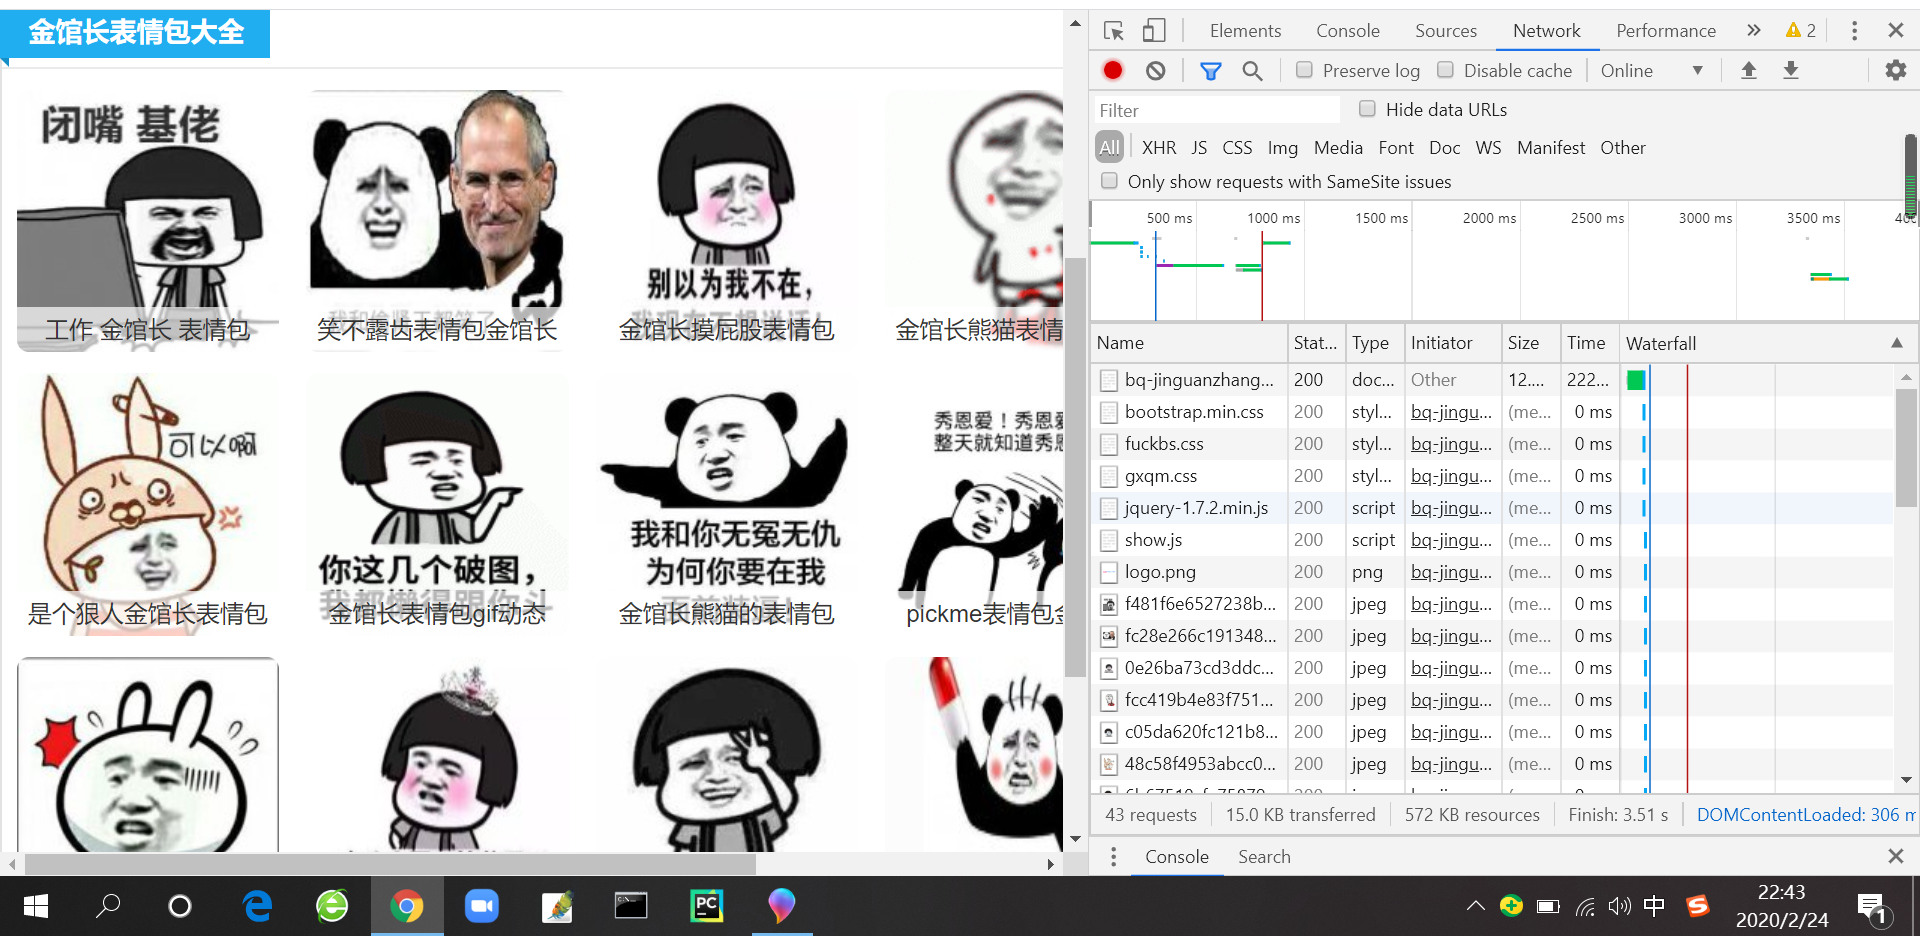Stop recording network log
1920x936 pixels.
pos(1112,70)
